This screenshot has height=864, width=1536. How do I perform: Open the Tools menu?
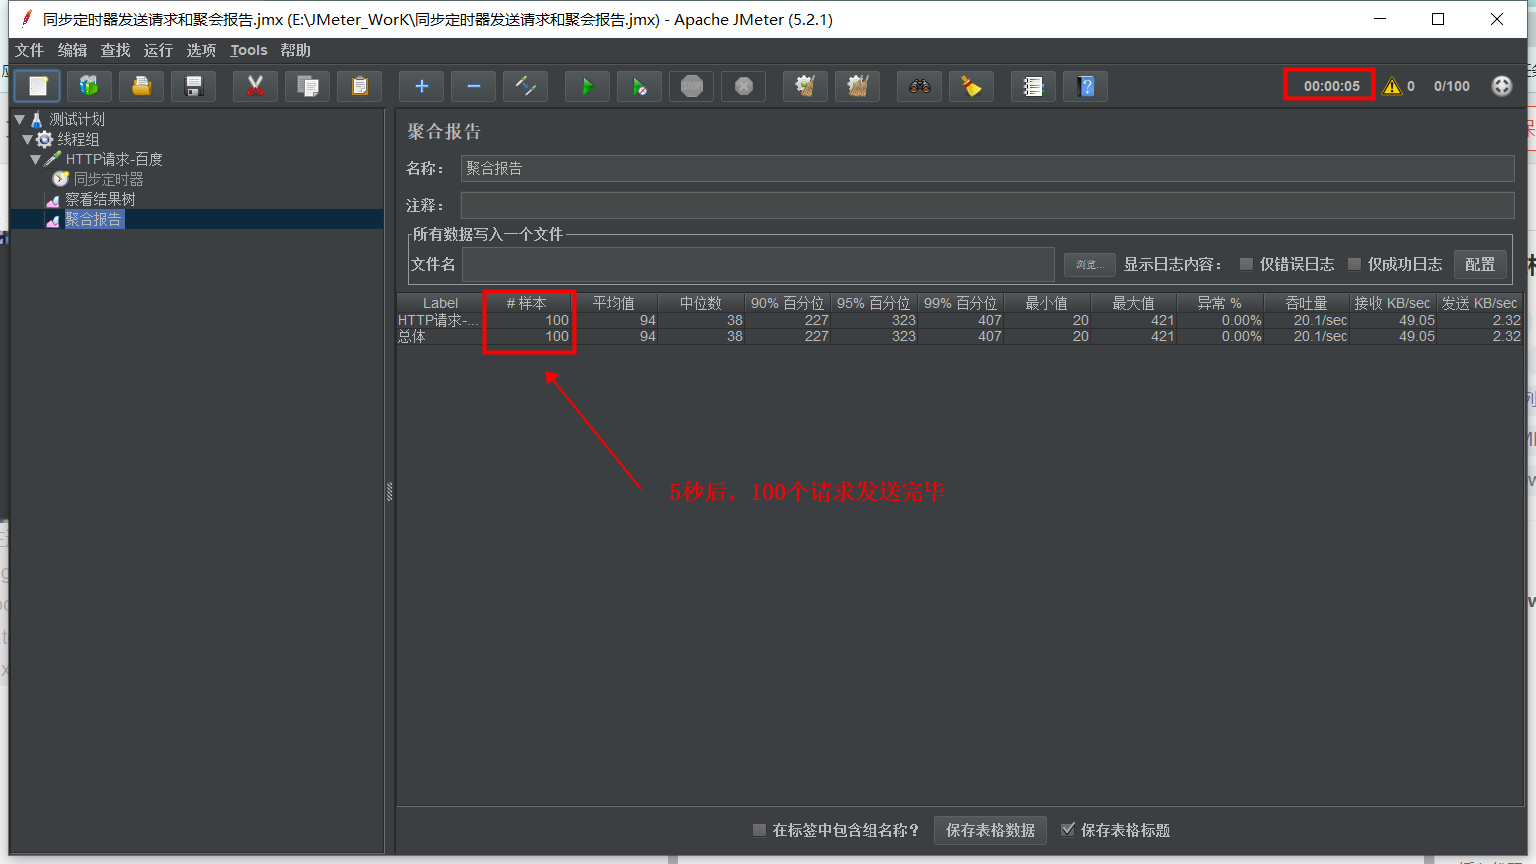248,50
